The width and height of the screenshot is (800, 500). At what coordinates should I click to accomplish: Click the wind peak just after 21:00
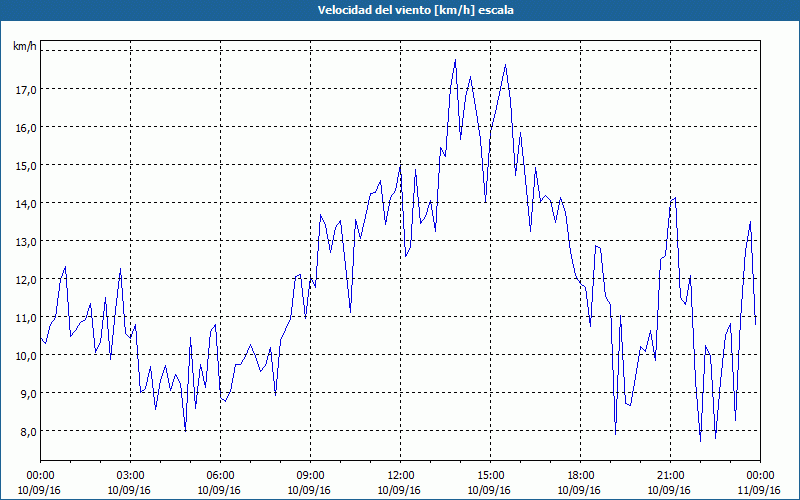pyautogui.click(x=675, y=198)
